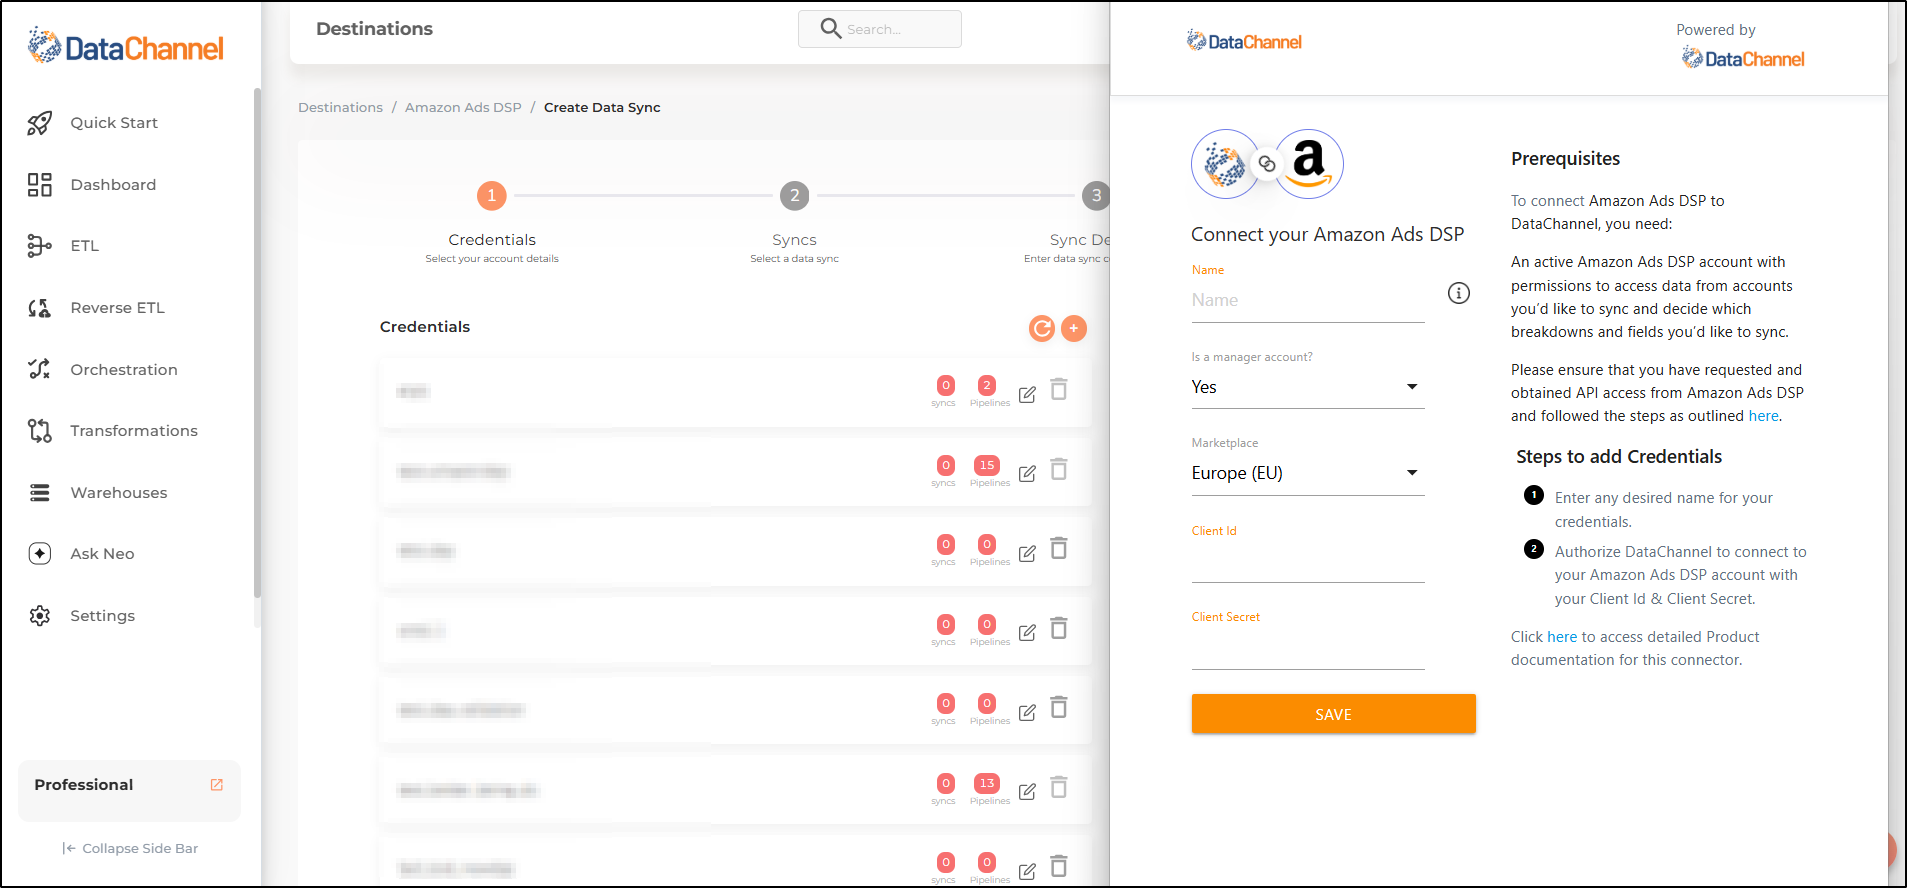Screen dimensions: 1907x888
Task: Open the Marketplace dropdown
Action: (1308, 474)
